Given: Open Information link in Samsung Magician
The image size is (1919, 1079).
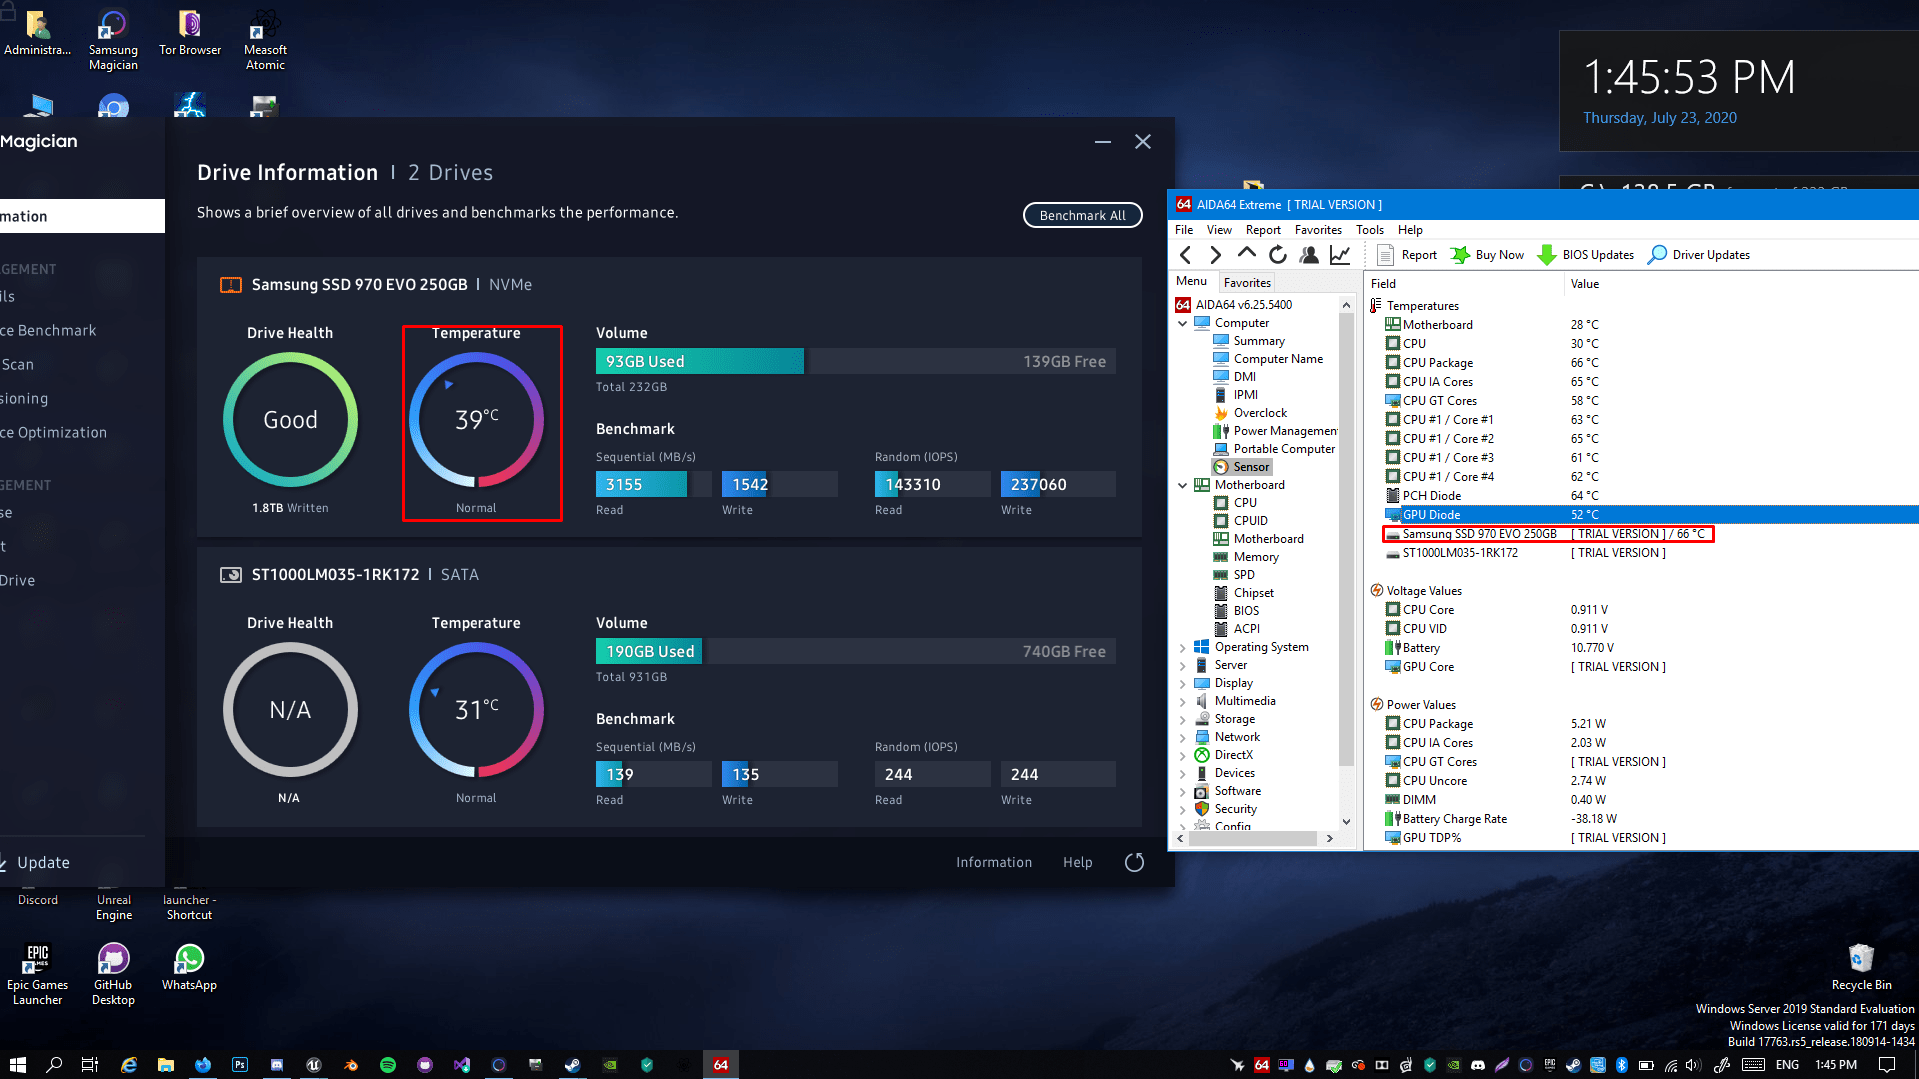Looking at the screenshot, I should coord(994,862).
